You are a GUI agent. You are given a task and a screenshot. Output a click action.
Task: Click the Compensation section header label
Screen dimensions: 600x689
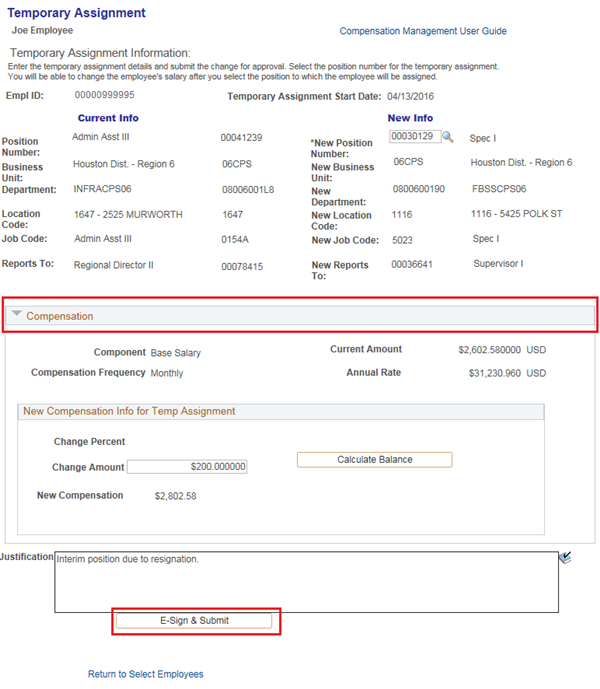point(60,316)
